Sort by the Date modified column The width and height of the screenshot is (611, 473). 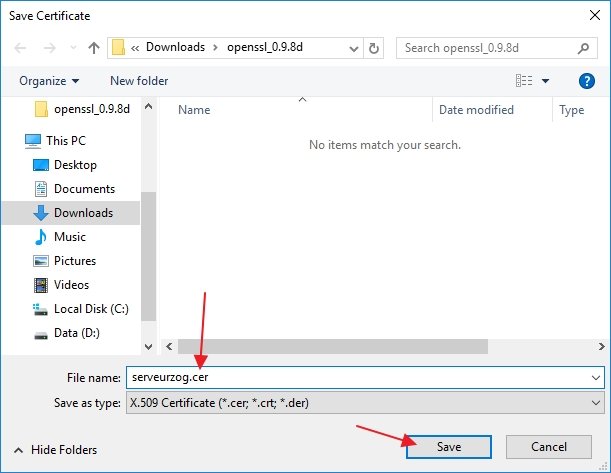point(476,110)
